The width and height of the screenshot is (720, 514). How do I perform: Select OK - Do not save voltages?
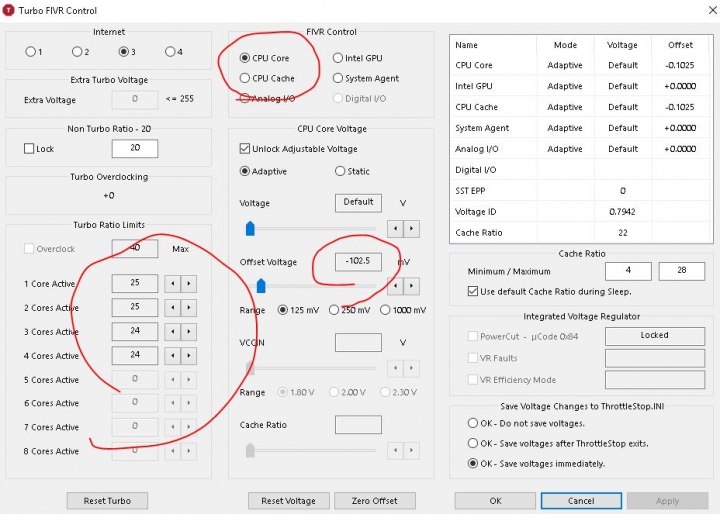click(472, 423)
